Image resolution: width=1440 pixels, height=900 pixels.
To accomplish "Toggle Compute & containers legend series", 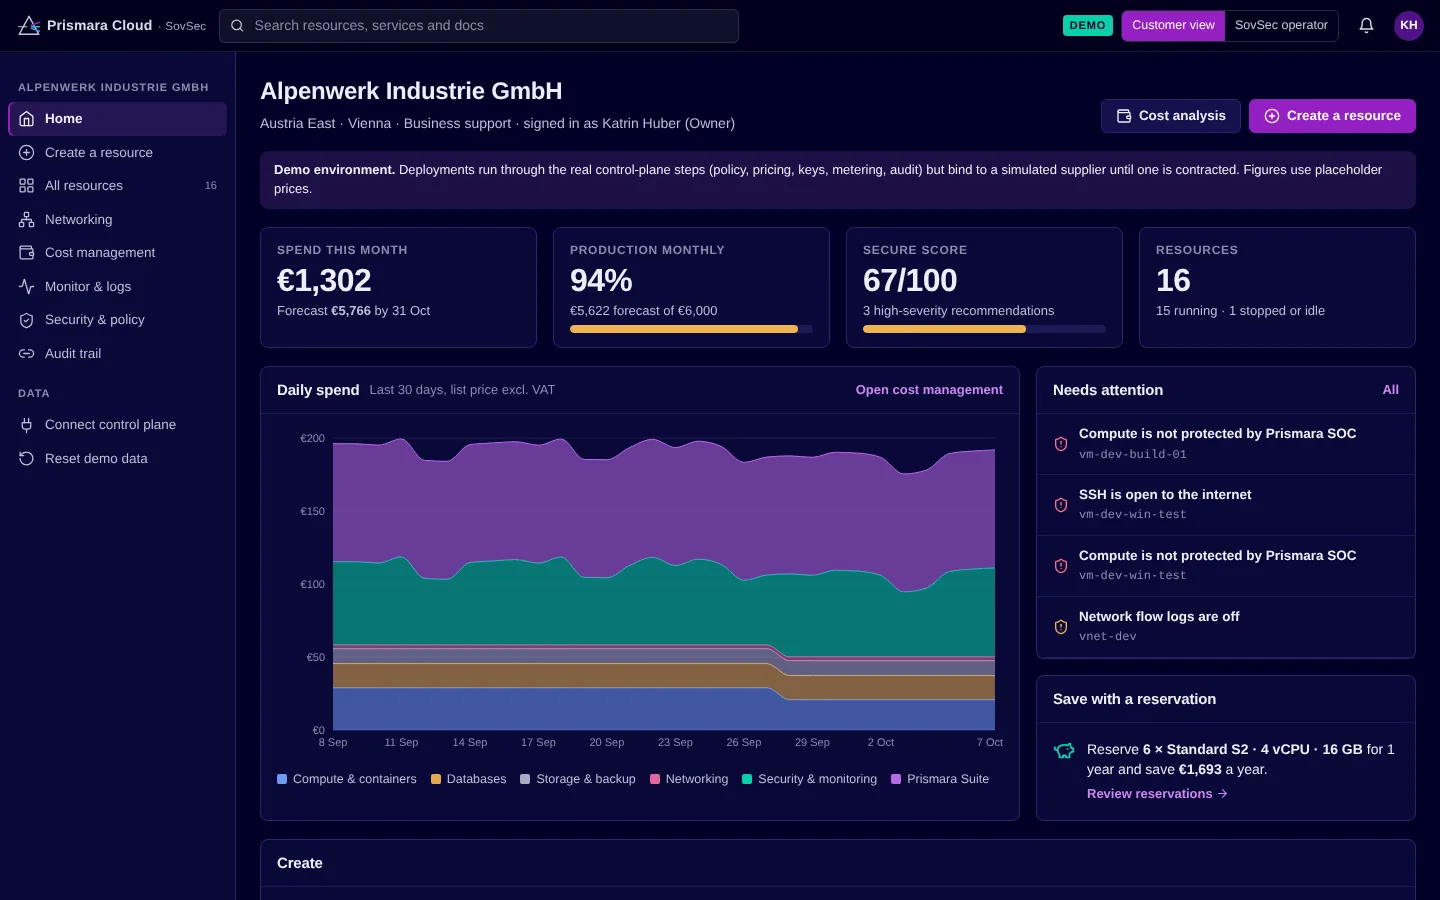I will [x=347, y=779].
